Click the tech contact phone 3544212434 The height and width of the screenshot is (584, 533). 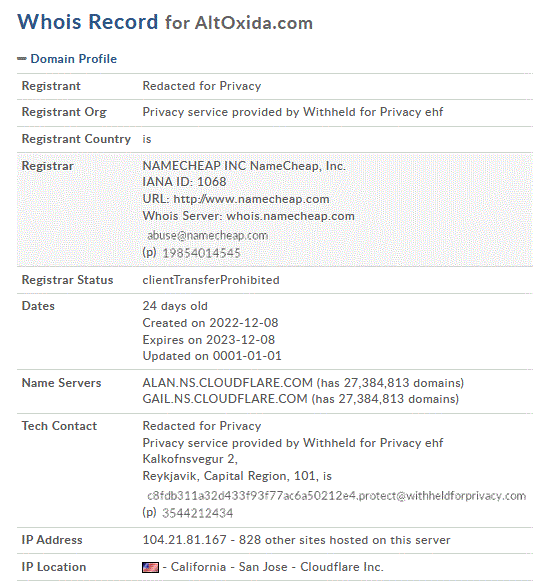pos(197,513)
